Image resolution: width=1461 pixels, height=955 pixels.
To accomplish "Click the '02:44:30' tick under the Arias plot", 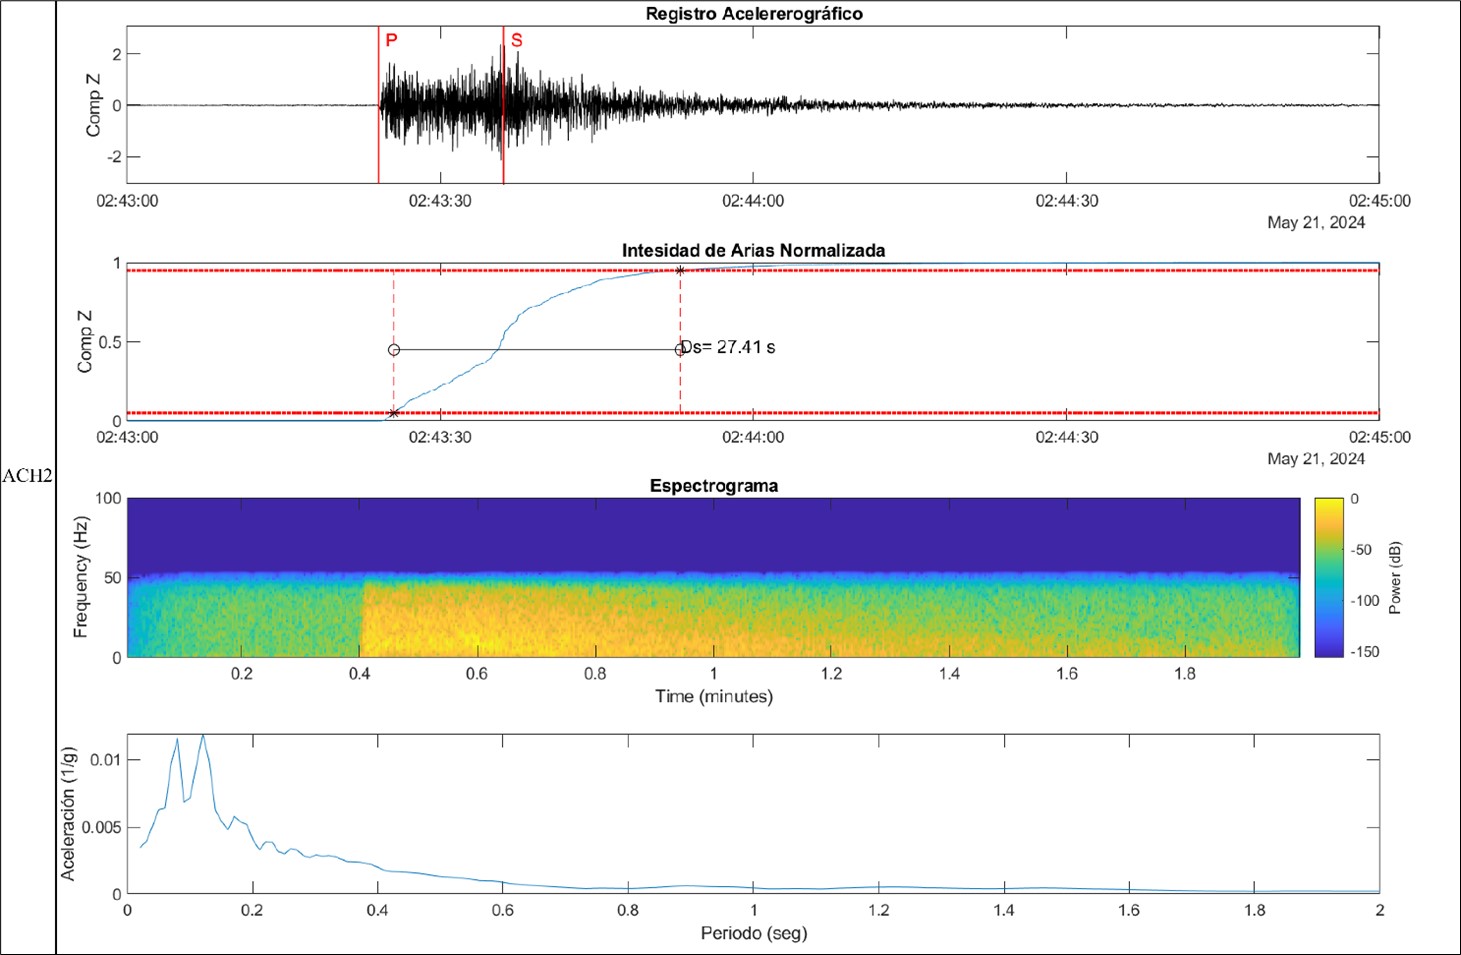I will pos(1067,437).
